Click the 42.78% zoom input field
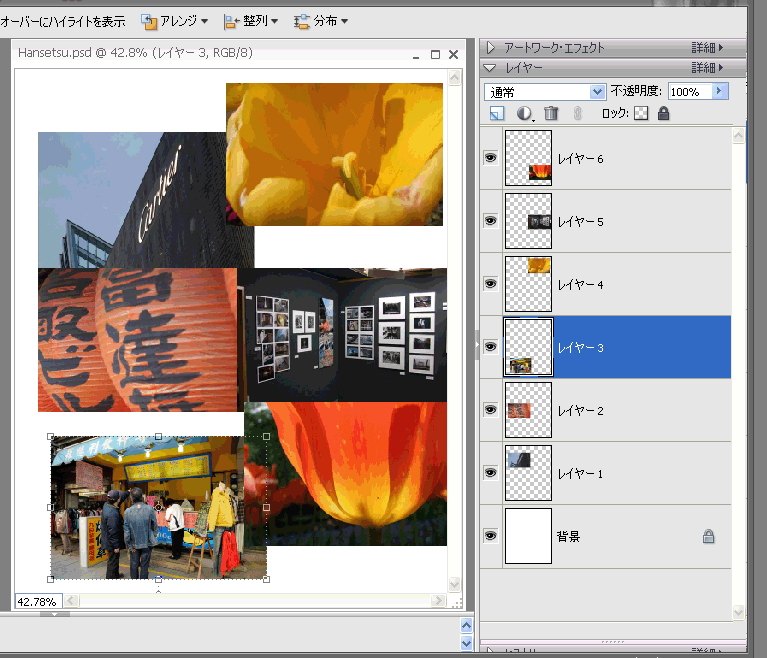This screenshot has height=658, width=767. pyautogui.click(x=38, y=601)
